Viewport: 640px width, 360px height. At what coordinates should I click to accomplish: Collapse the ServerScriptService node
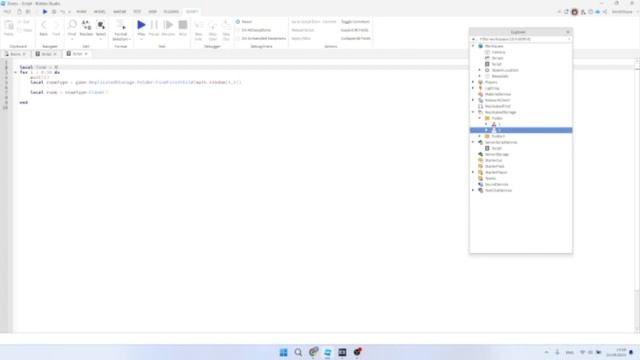(x=473, y=142)
